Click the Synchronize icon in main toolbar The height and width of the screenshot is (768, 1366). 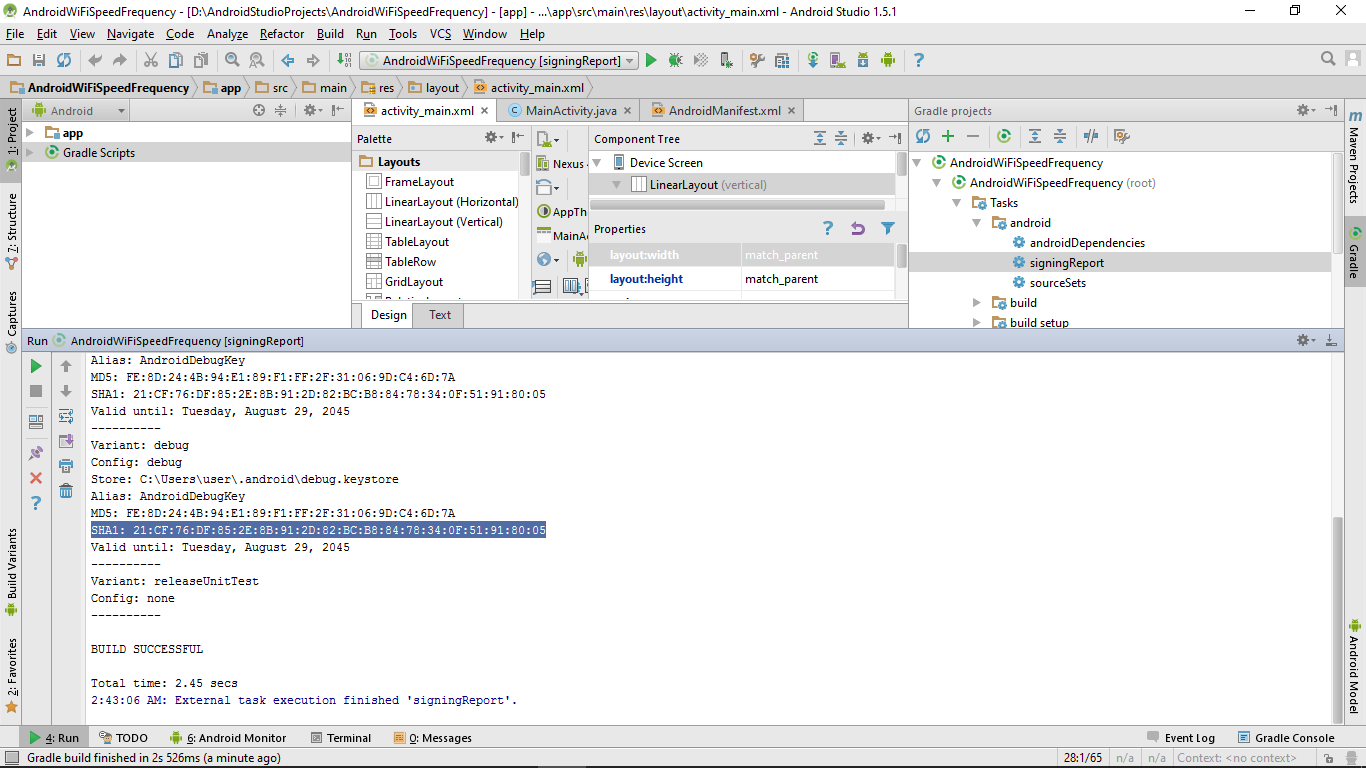tap(64, 60)
